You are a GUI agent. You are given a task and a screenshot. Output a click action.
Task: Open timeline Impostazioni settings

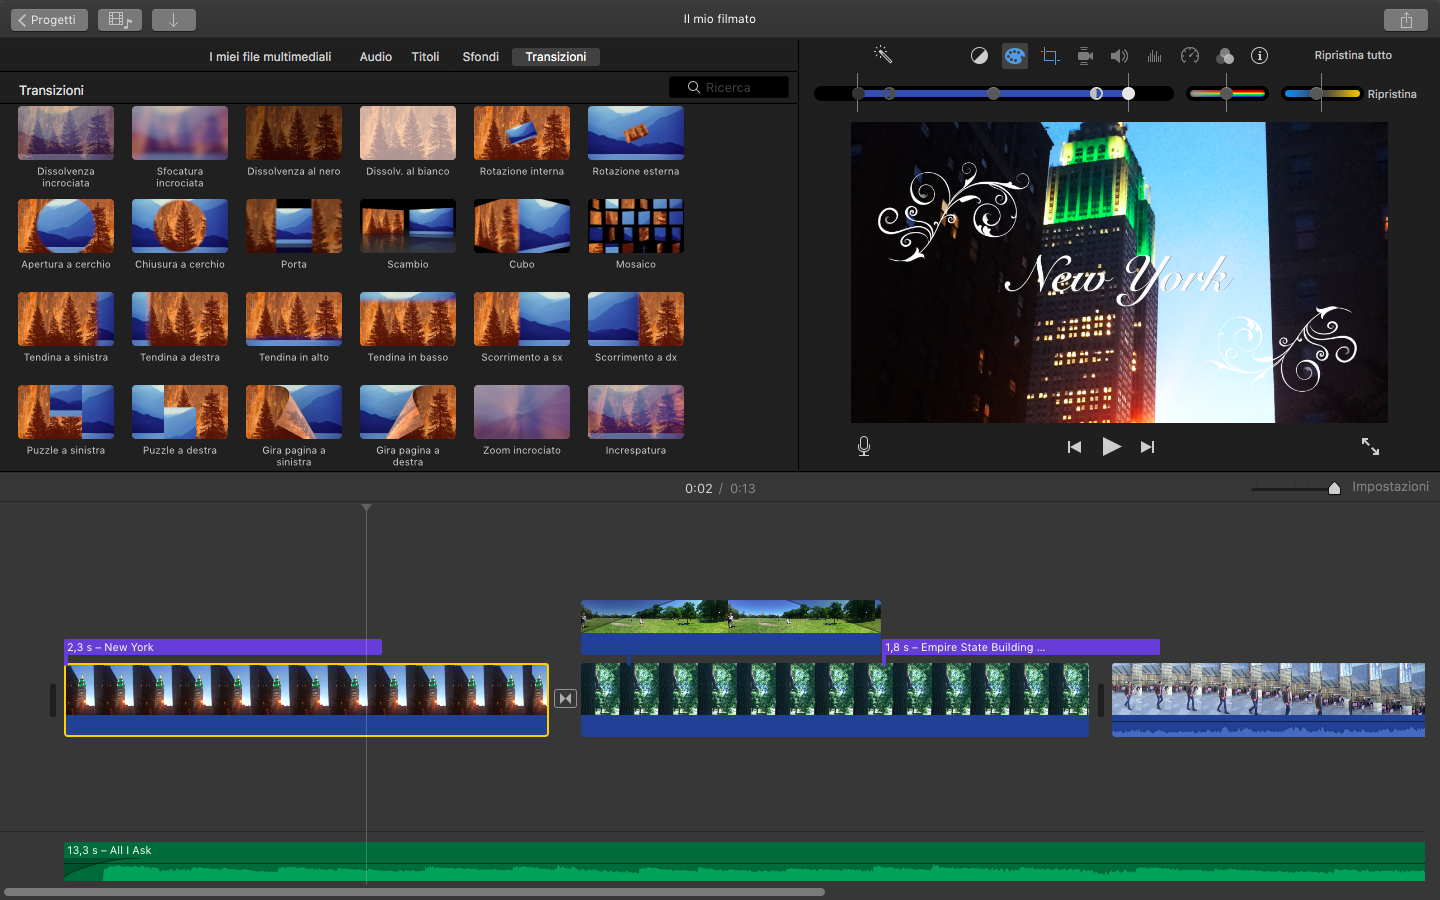1391,487
